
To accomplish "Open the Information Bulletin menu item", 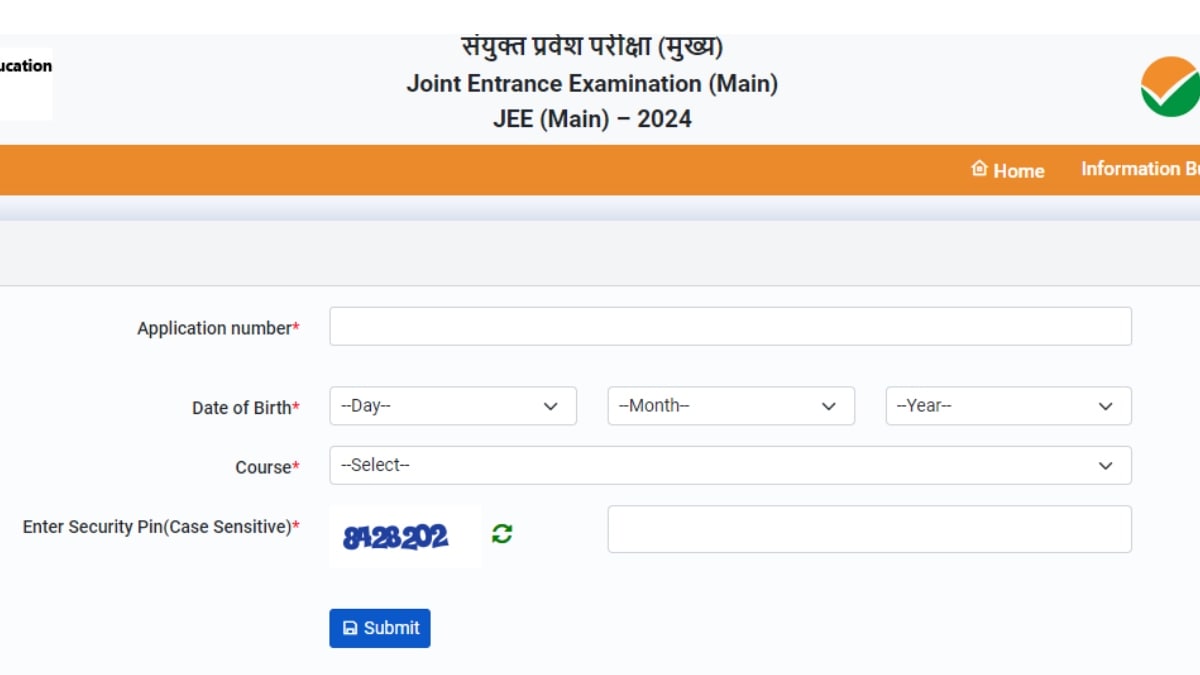I will point(1140,169).
